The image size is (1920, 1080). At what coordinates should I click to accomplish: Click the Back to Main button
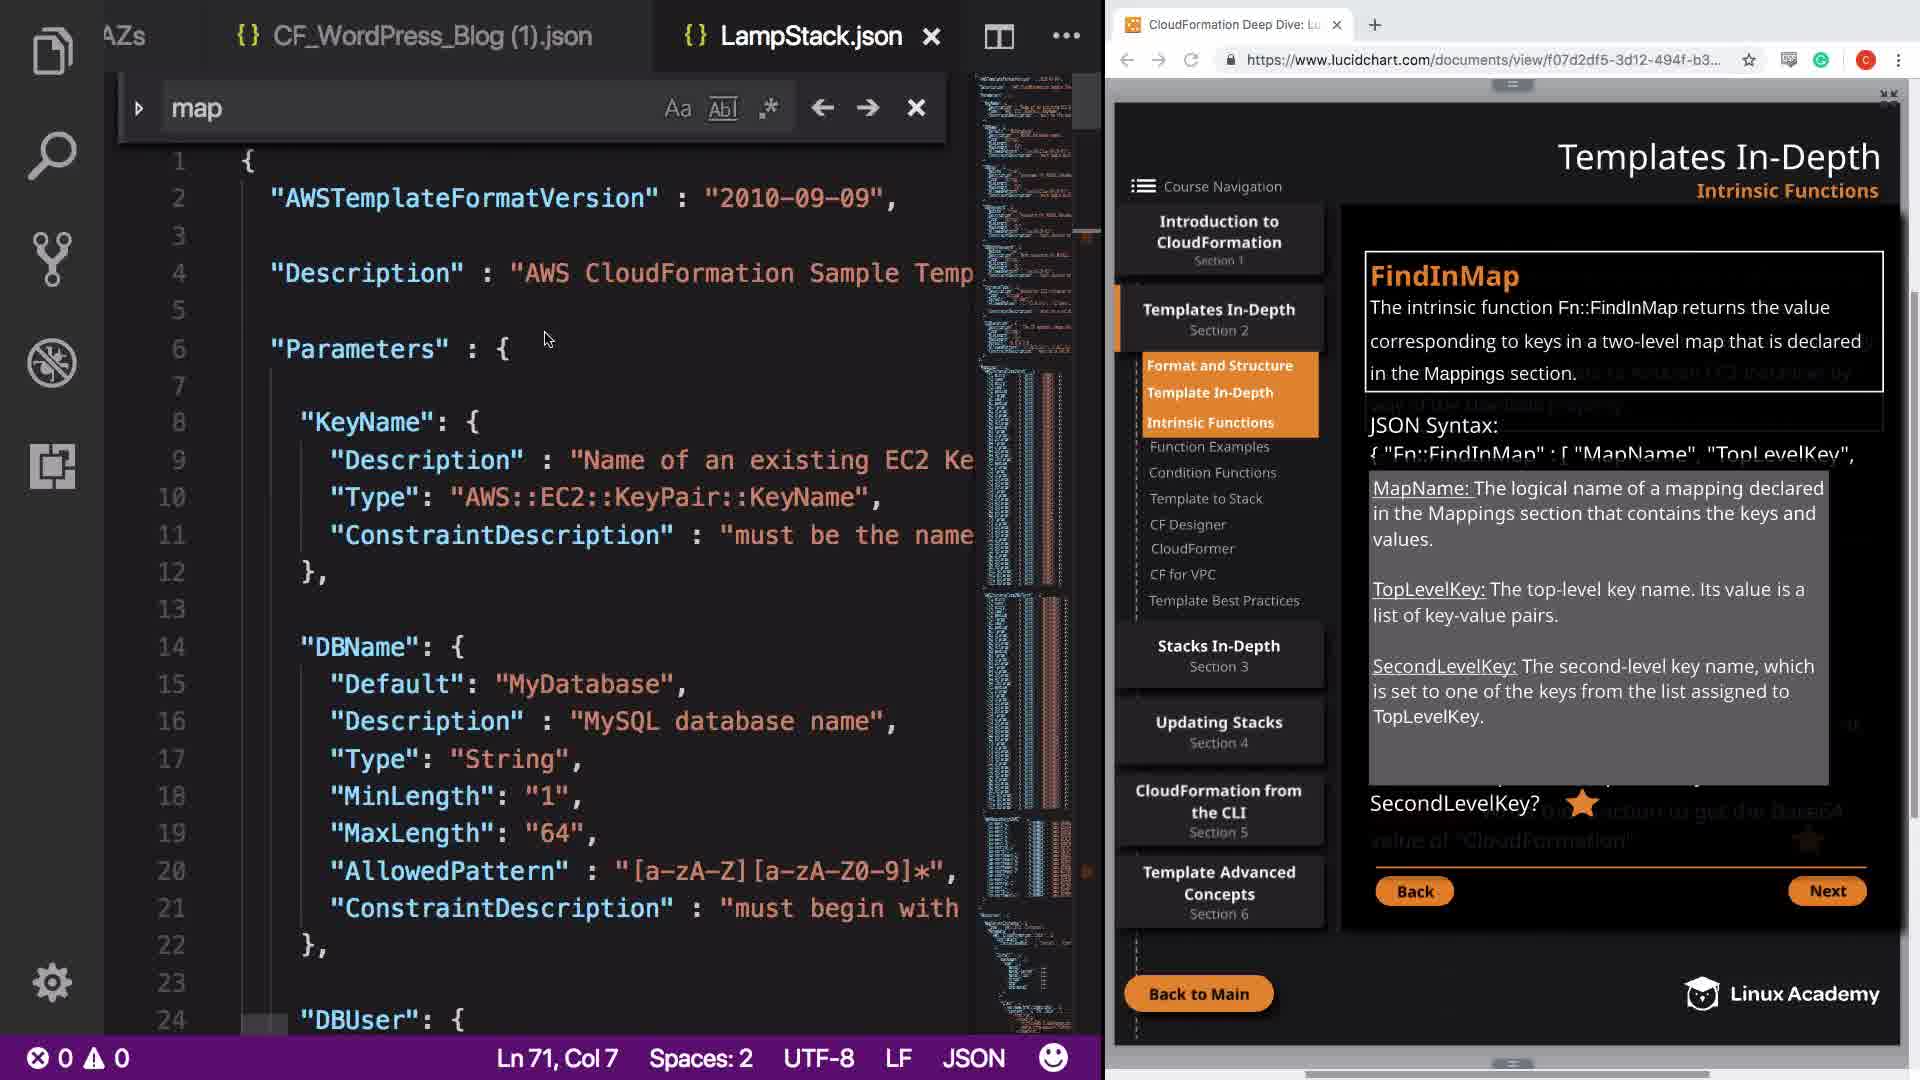pyautogui.click(x=1198, y=994)
